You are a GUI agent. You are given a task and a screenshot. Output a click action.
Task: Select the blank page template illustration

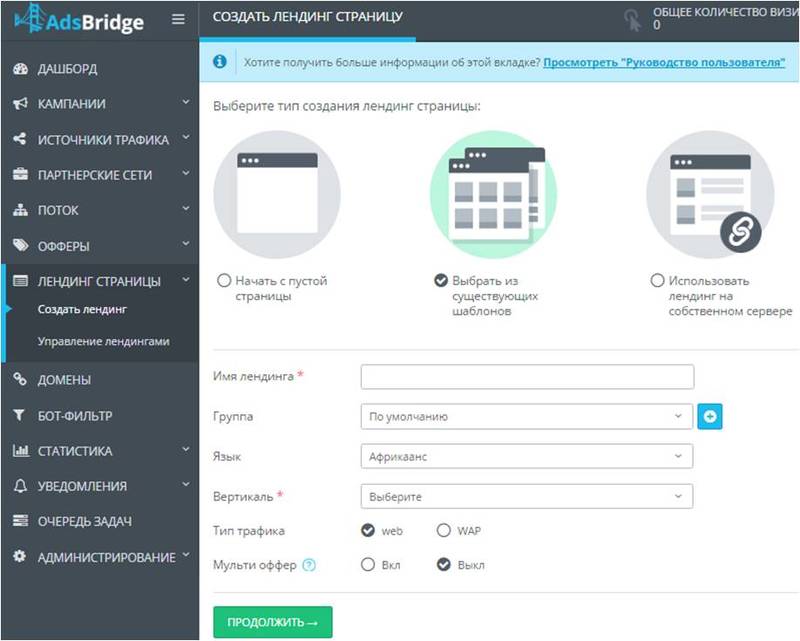[x=277, y=194]
